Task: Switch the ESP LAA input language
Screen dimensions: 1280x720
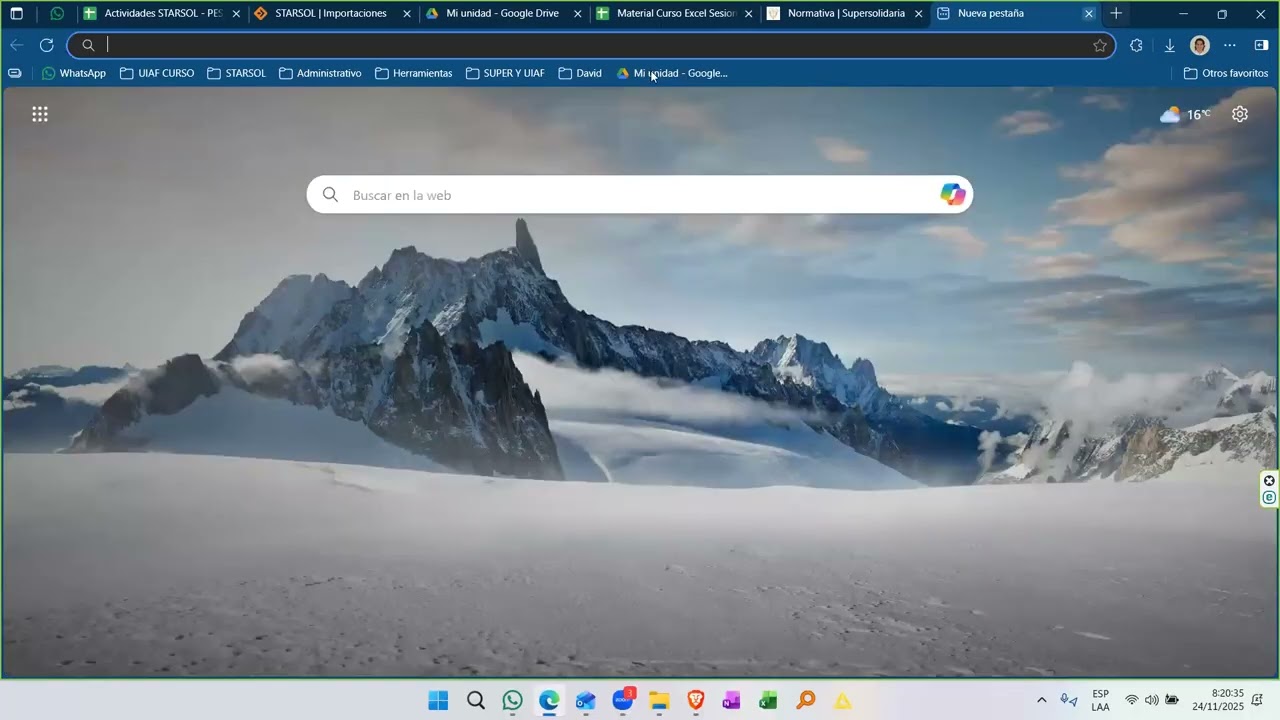Action: 1100,700
